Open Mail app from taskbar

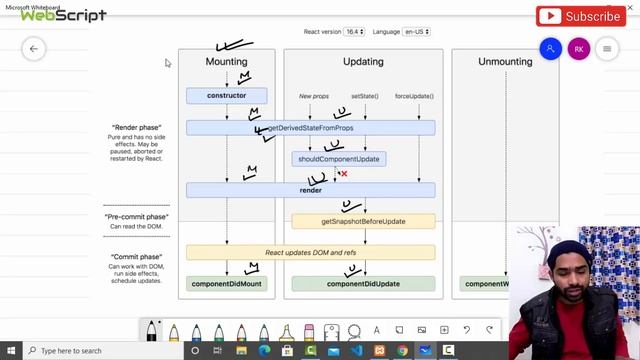333,351
